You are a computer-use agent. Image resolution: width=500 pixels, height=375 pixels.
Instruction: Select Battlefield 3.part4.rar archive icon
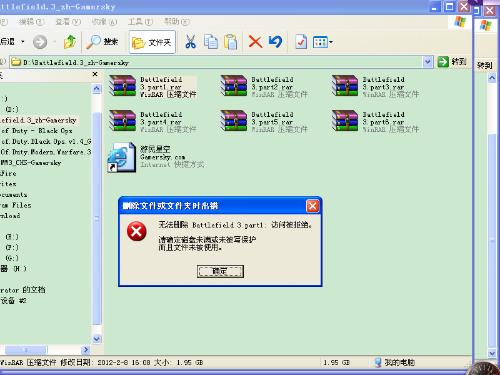pyautogui.click(x=122, y=121)
